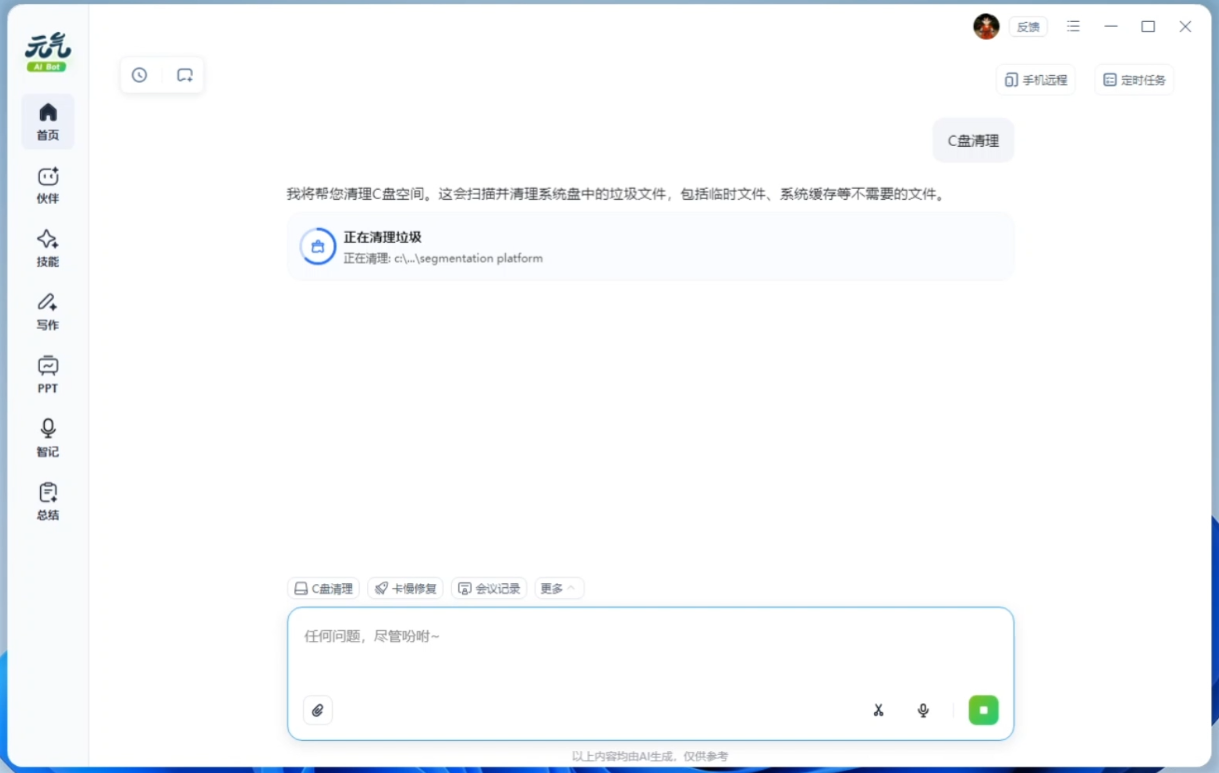The image size is (1219, 773).
Task: Close the 元气 AI Bot window
Action: (1185, 27)
